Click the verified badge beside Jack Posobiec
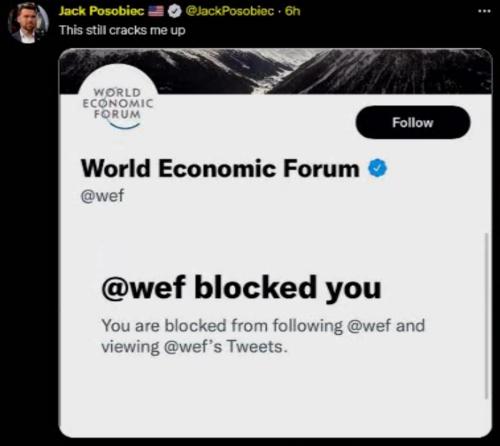The width and height of the screenshot is (500, 446). [174, 11]
